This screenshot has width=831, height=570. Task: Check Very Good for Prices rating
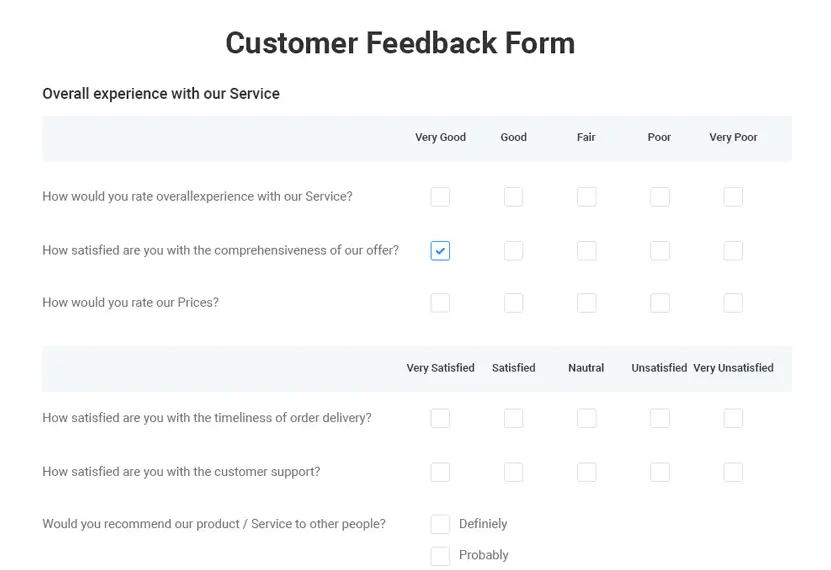click(x=440, y=303)
